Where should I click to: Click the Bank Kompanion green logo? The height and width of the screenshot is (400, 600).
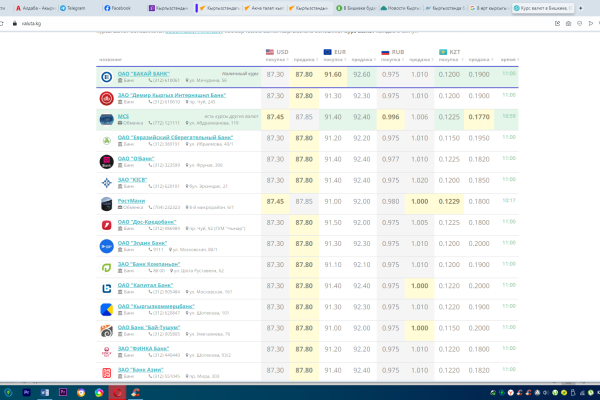(x=106, y=267)
